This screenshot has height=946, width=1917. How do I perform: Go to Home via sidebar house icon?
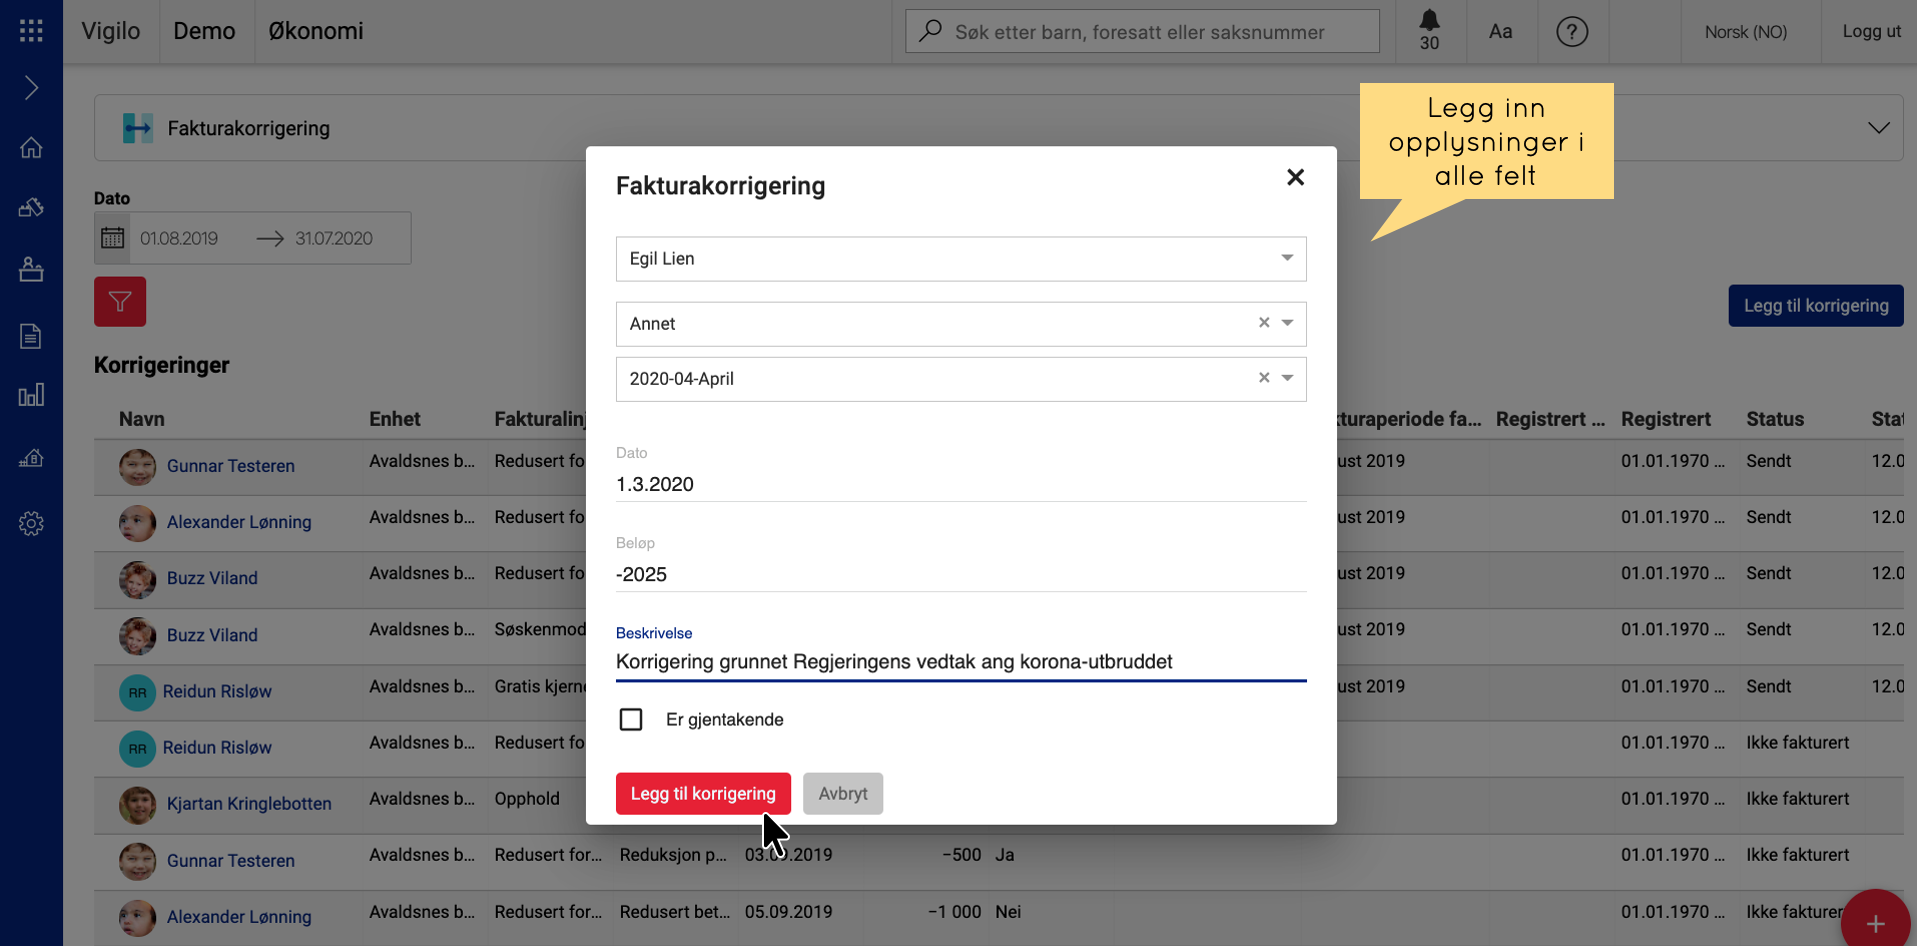31,148
